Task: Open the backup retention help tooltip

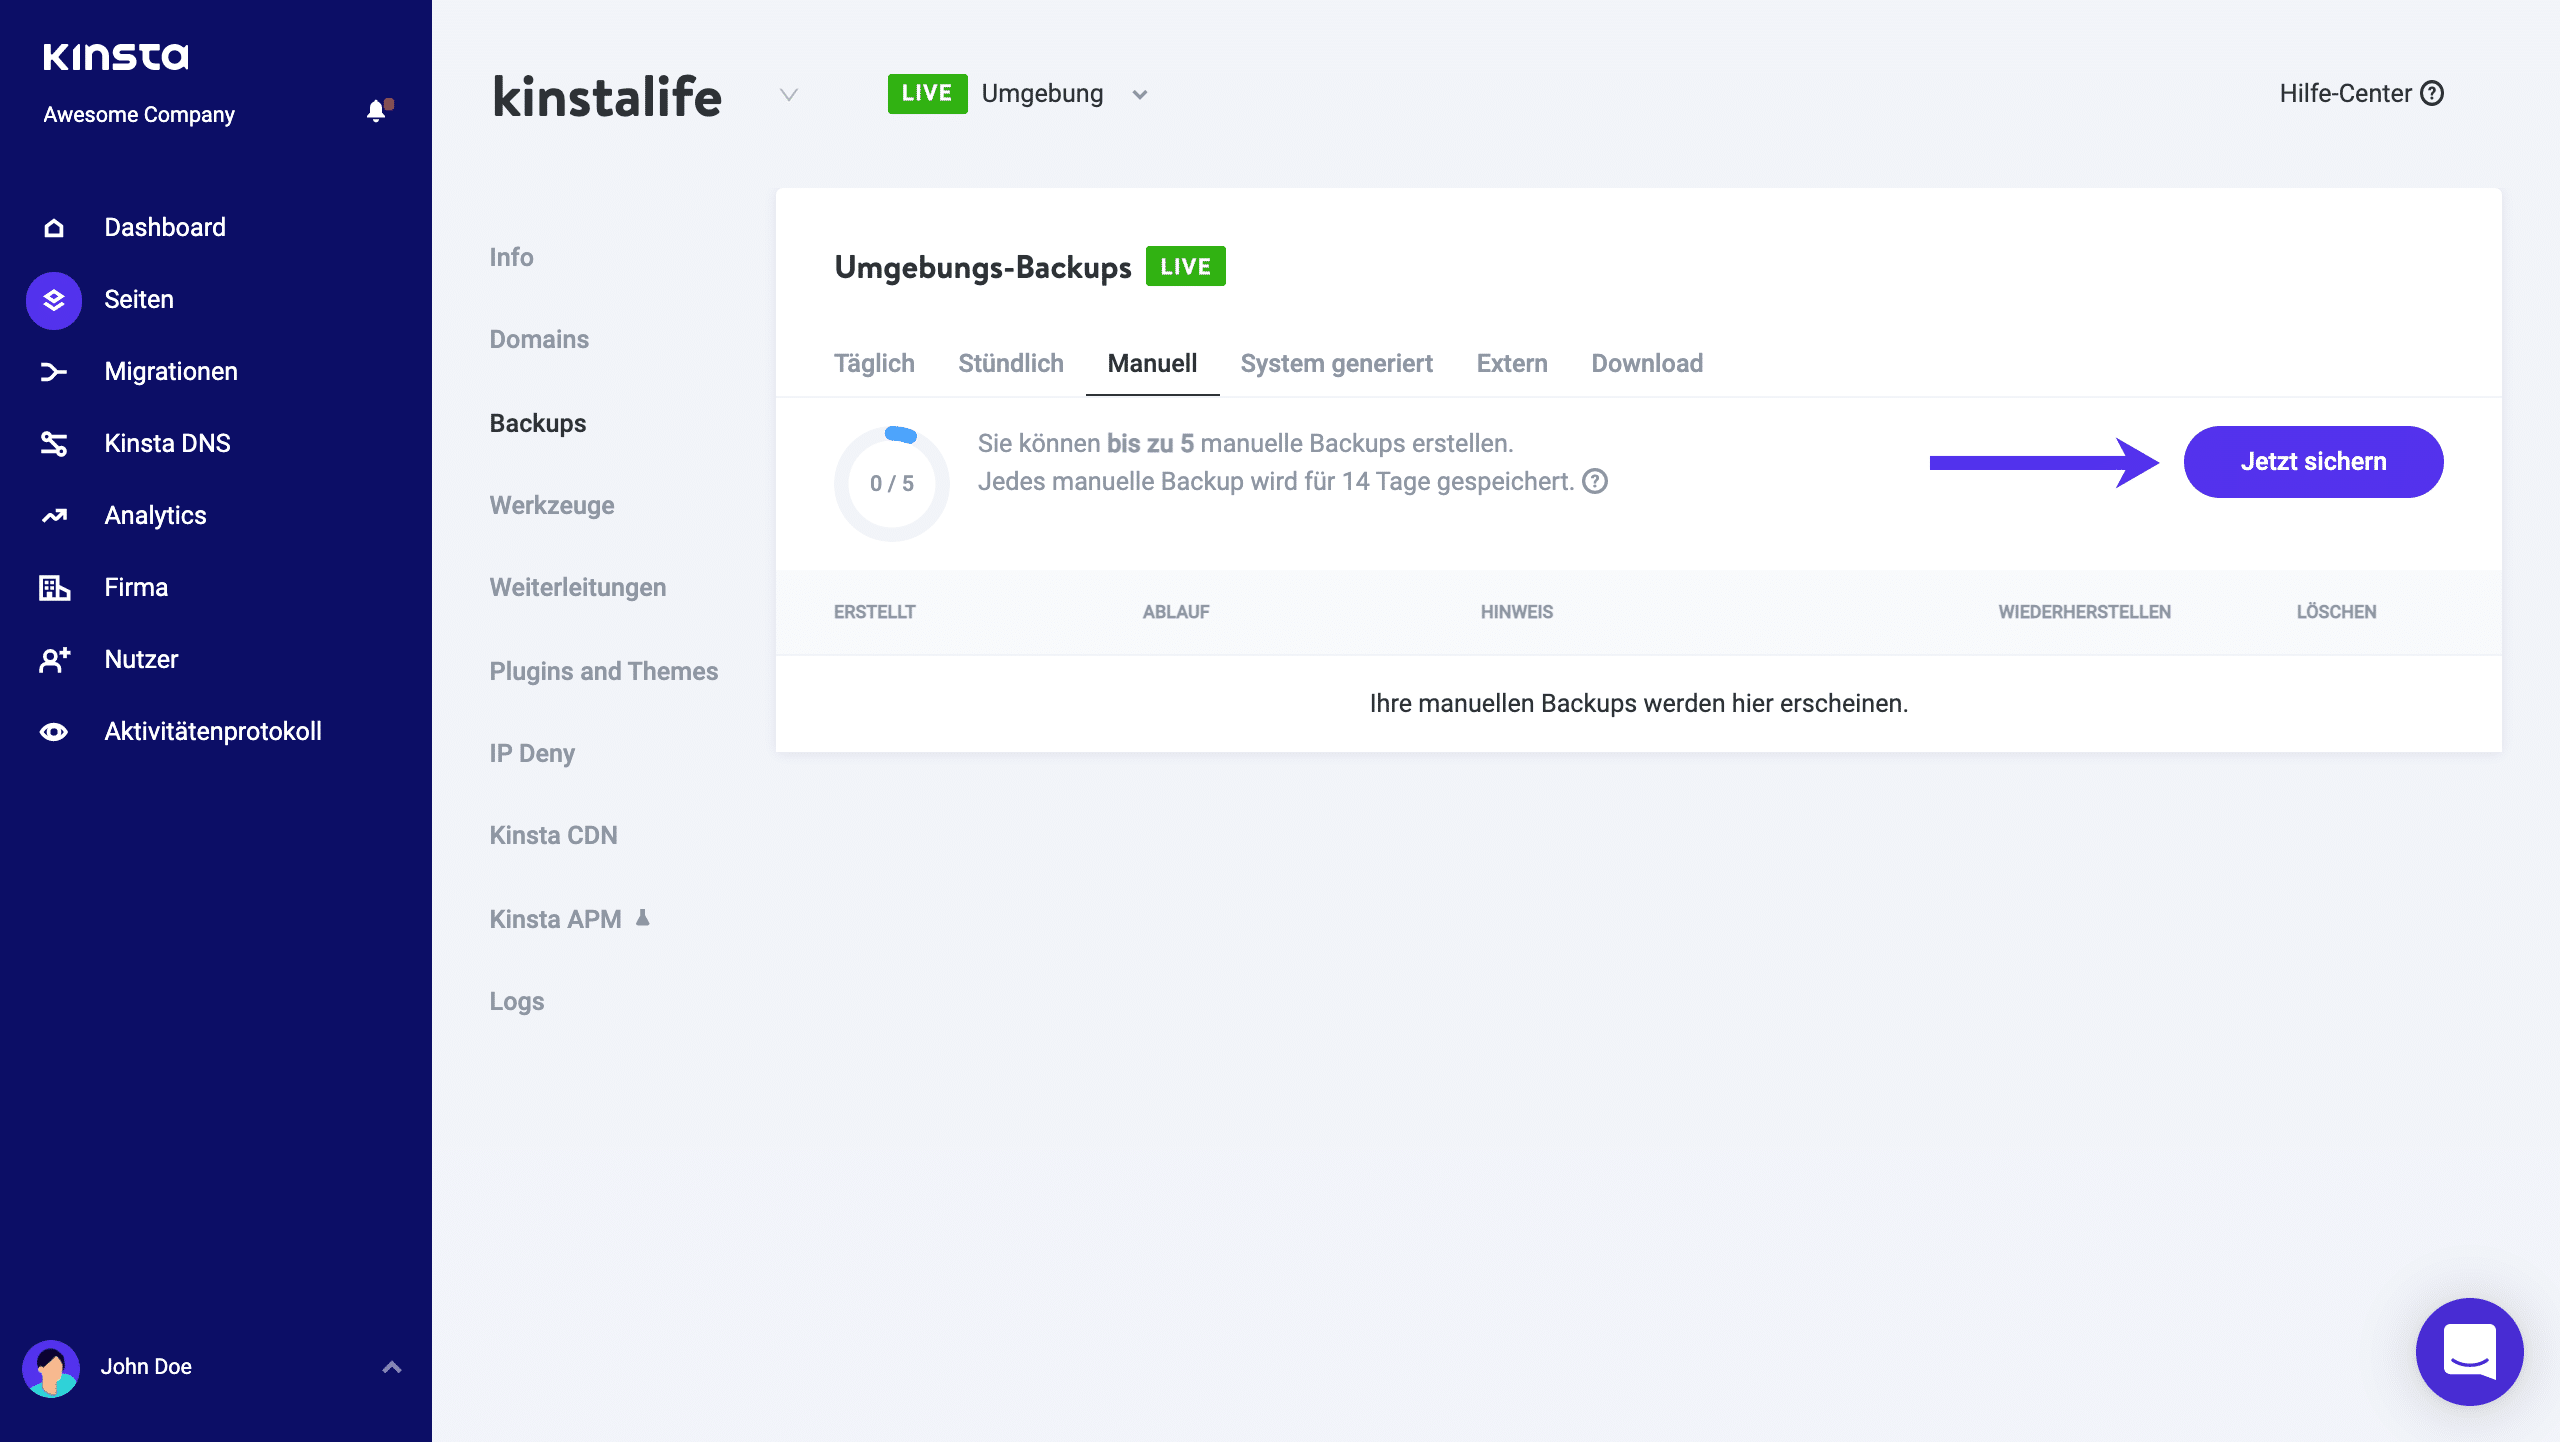Action: point(1596,482)
